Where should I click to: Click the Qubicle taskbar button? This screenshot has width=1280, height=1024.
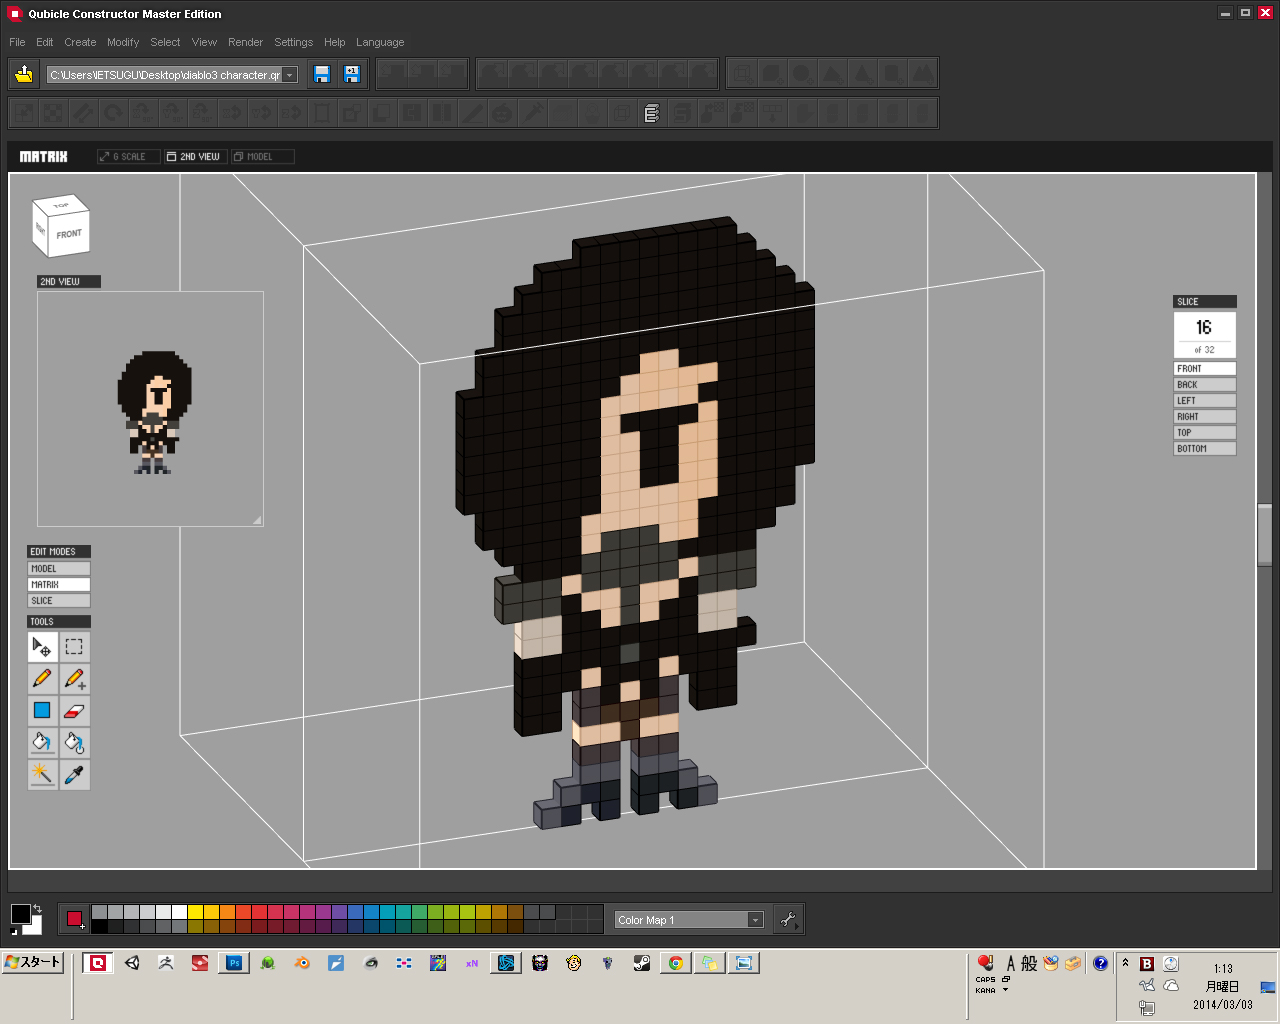98,963
